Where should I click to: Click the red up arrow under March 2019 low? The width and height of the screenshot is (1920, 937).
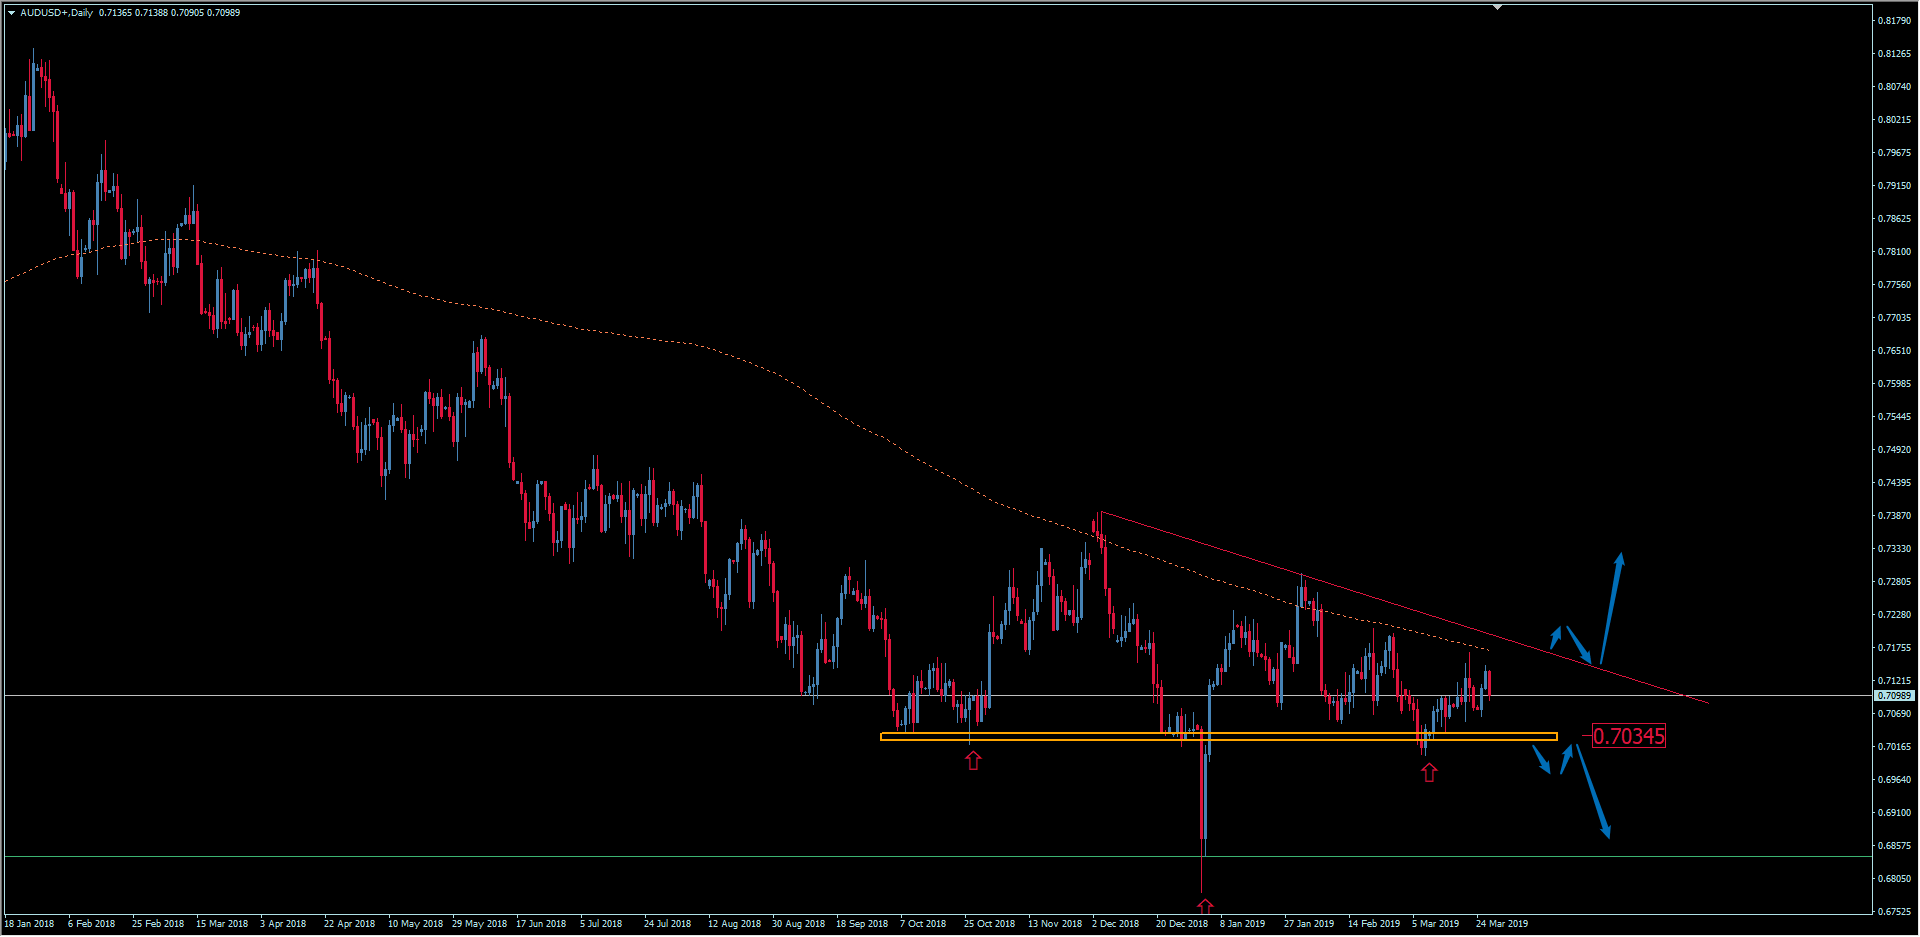coord(1429,773)
